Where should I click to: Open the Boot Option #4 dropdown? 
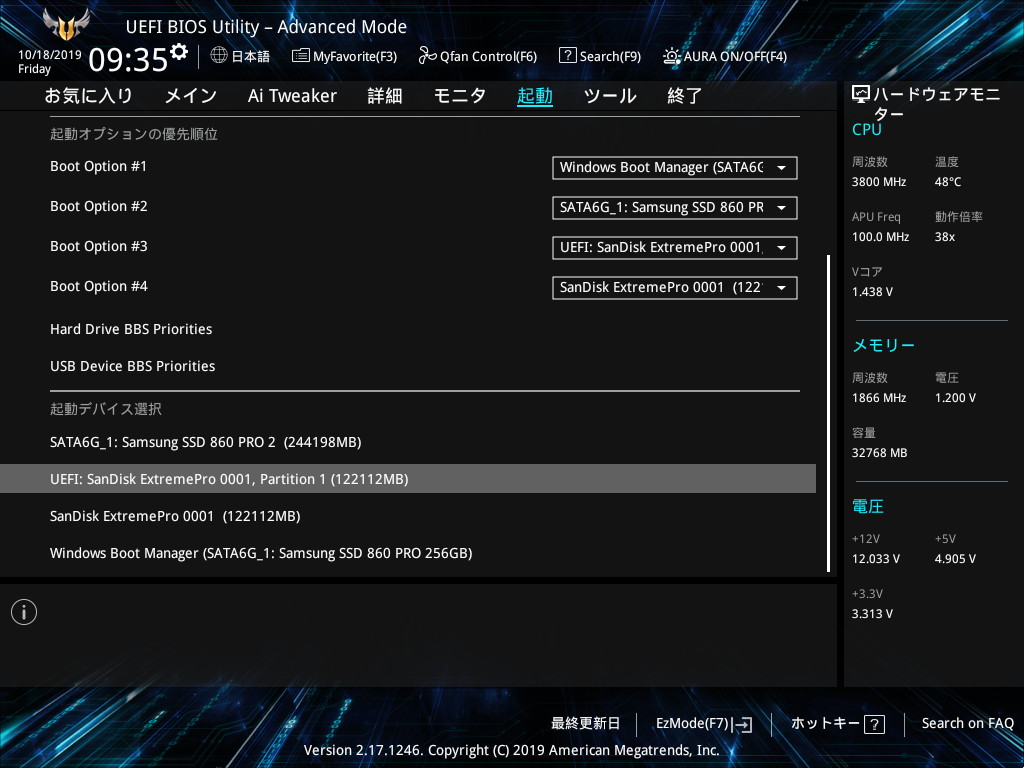675,287
